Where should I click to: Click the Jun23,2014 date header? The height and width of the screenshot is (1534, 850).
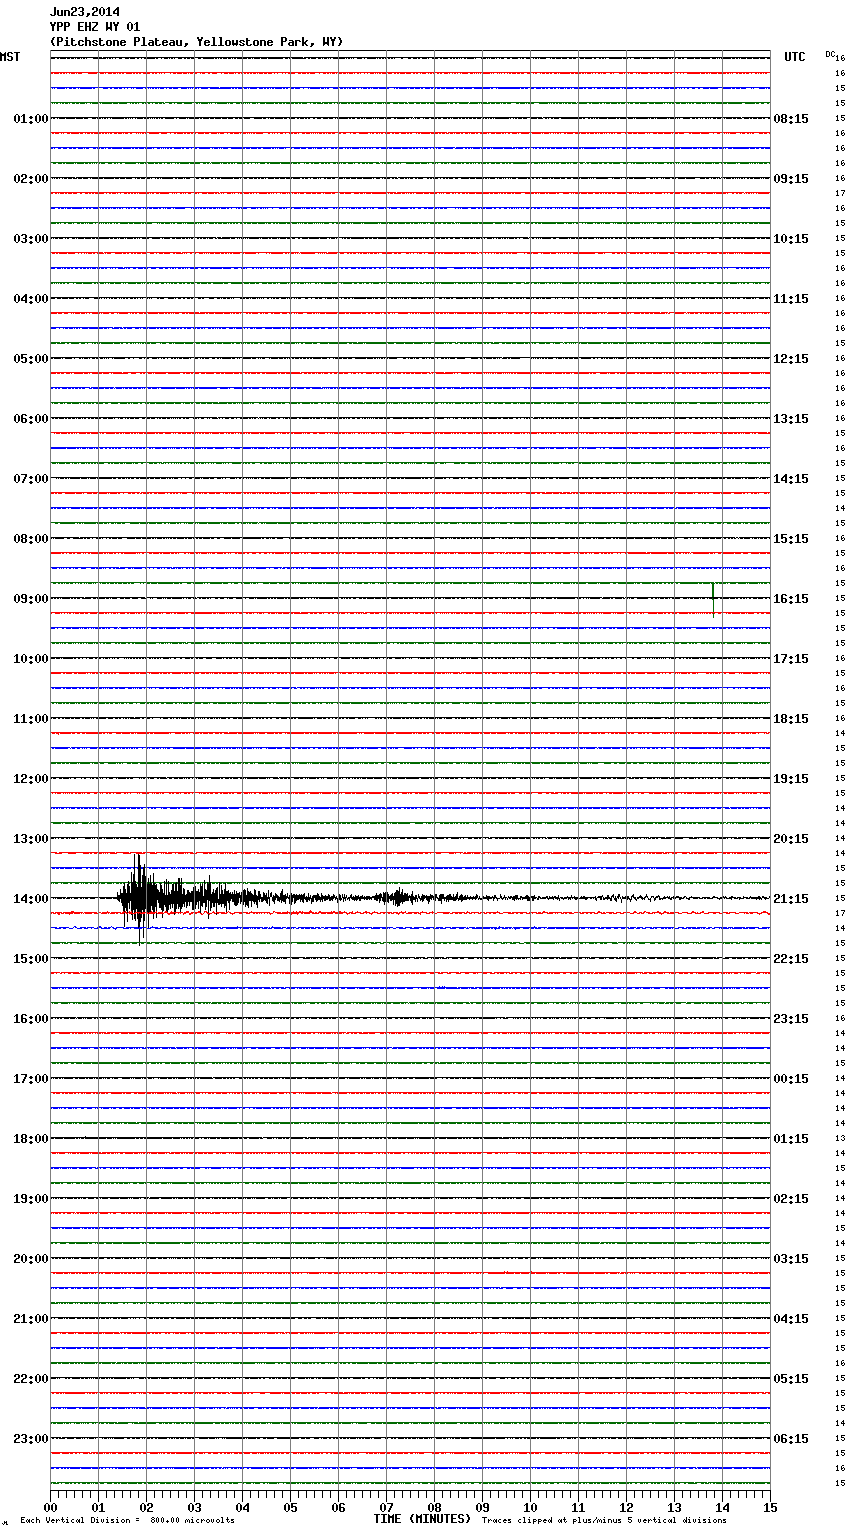point(84,12)
